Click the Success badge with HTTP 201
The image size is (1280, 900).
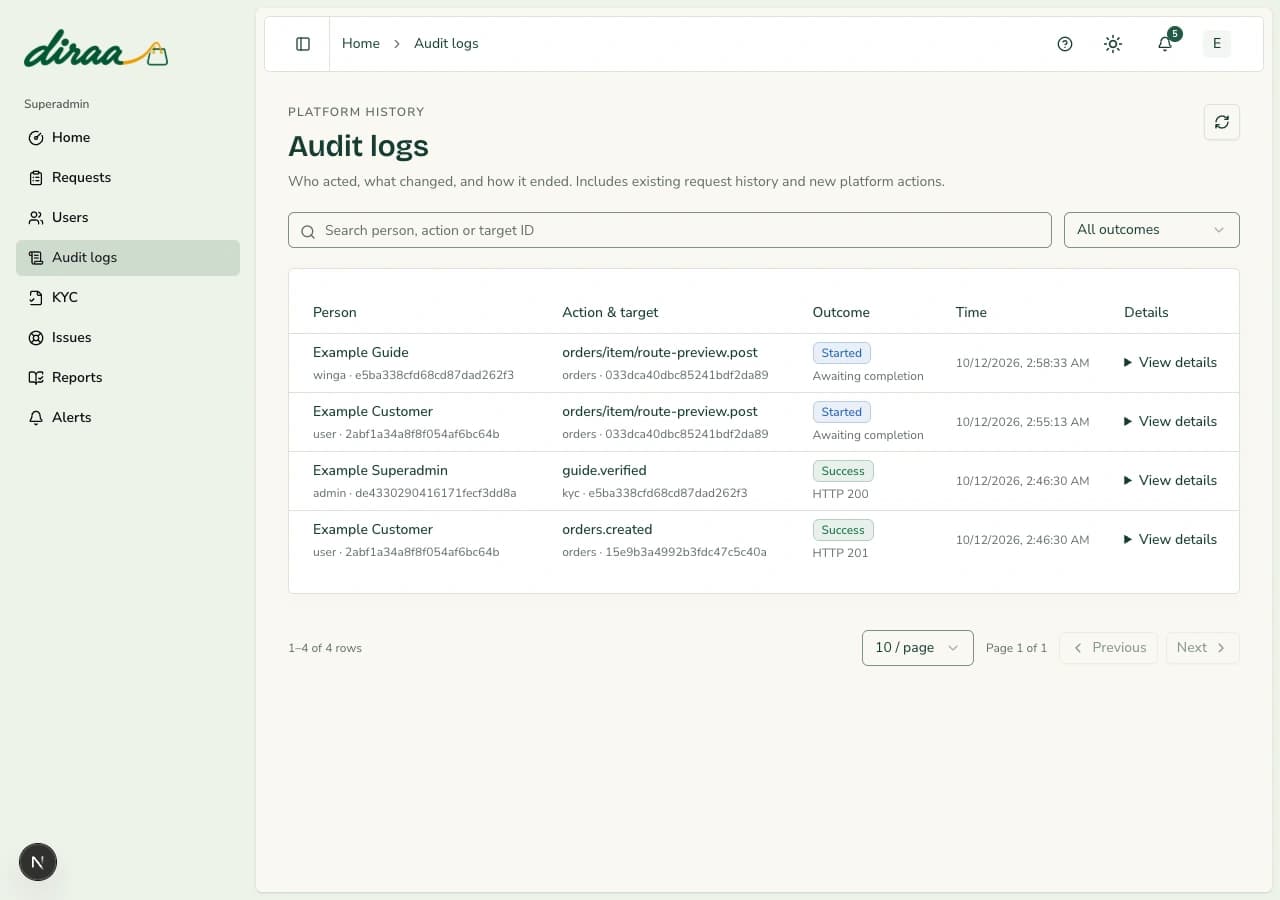(843, 530)
